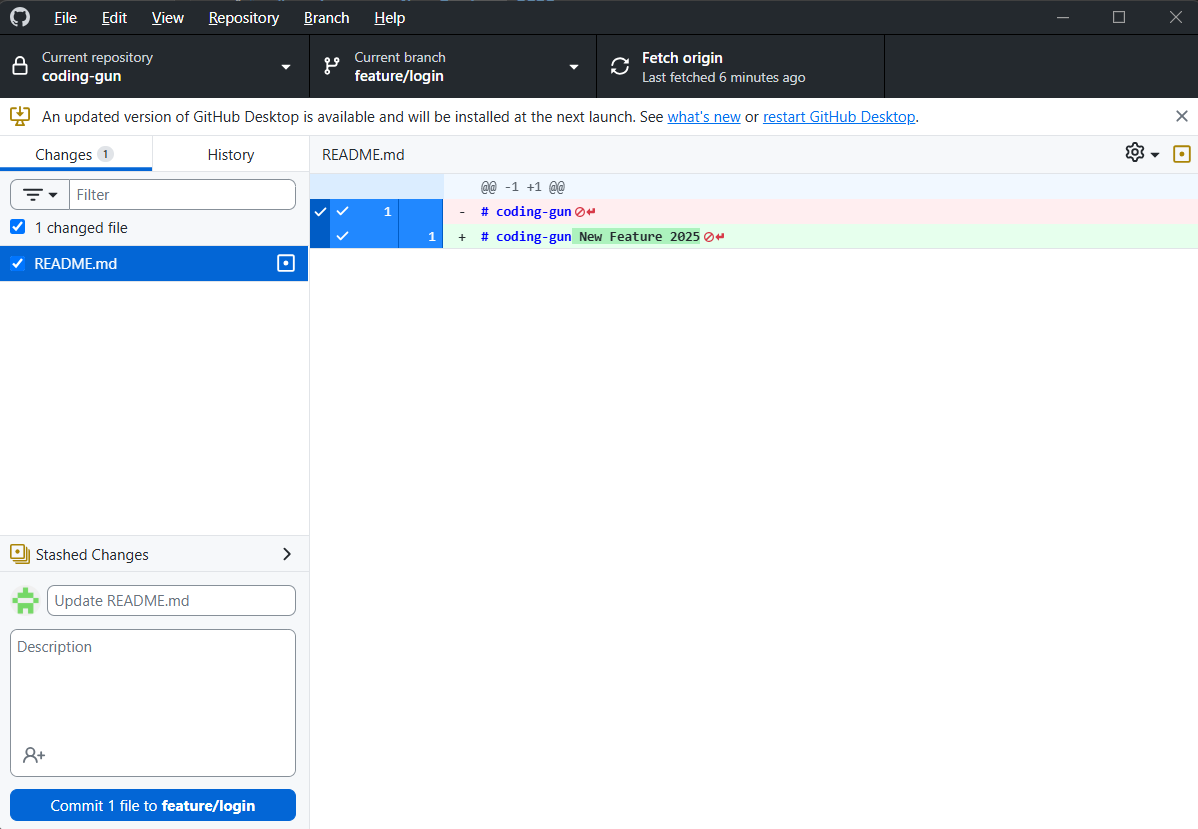The height and width of the screenshot is (829, 1198).
Task: Click the 'restart GitHub Desktop' link
Action: coord(839,117)
